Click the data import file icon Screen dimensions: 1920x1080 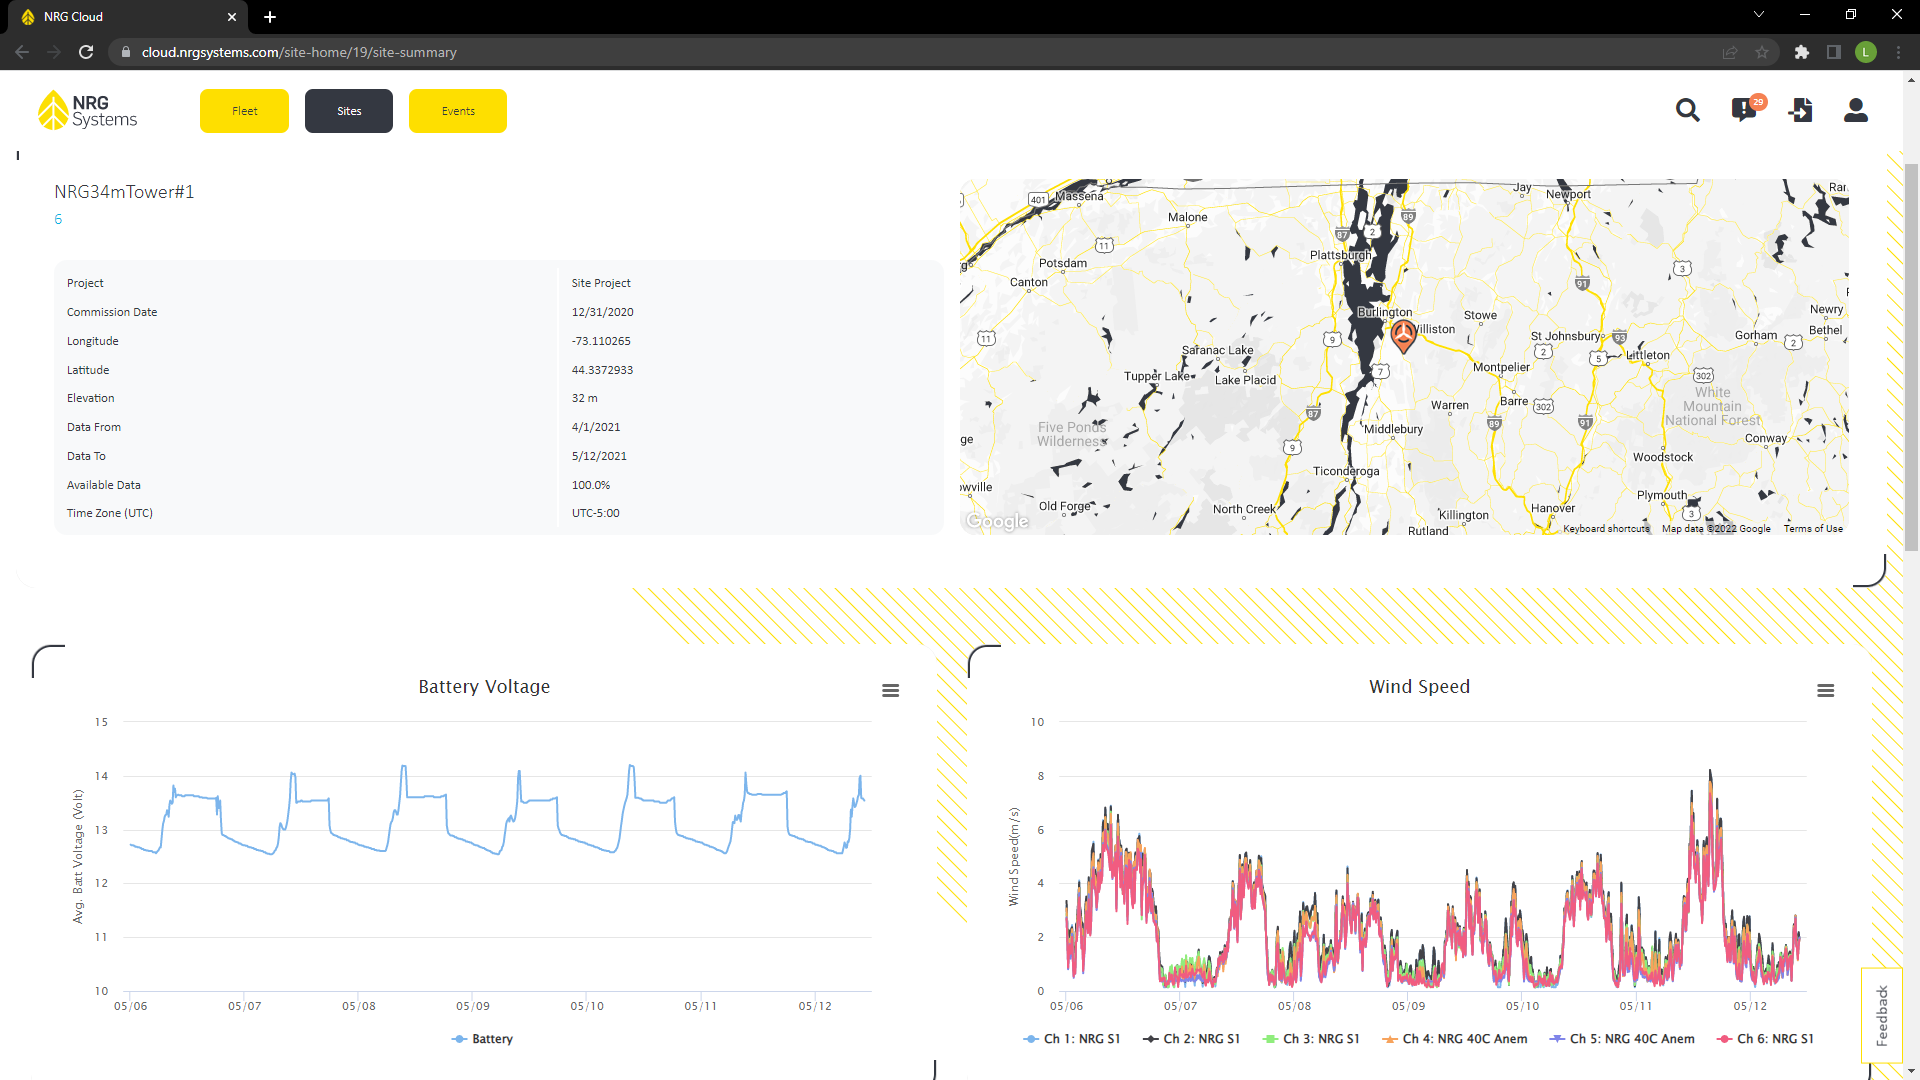[x=1801, y=110]
